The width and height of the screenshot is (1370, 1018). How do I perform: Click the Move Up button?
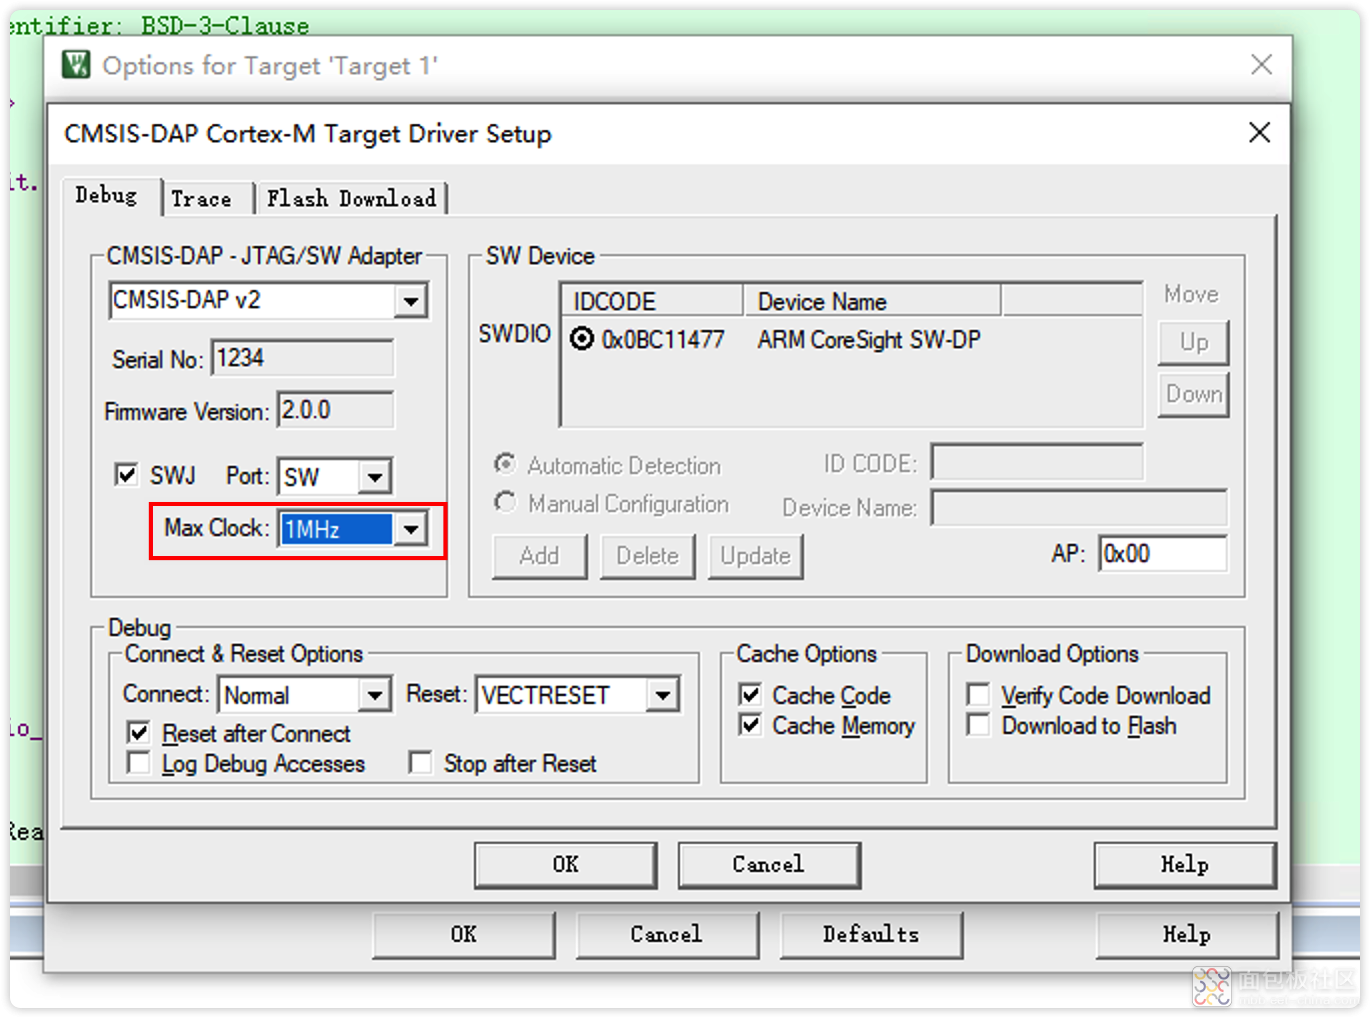pyautogui.click(x=1193, y=342)
